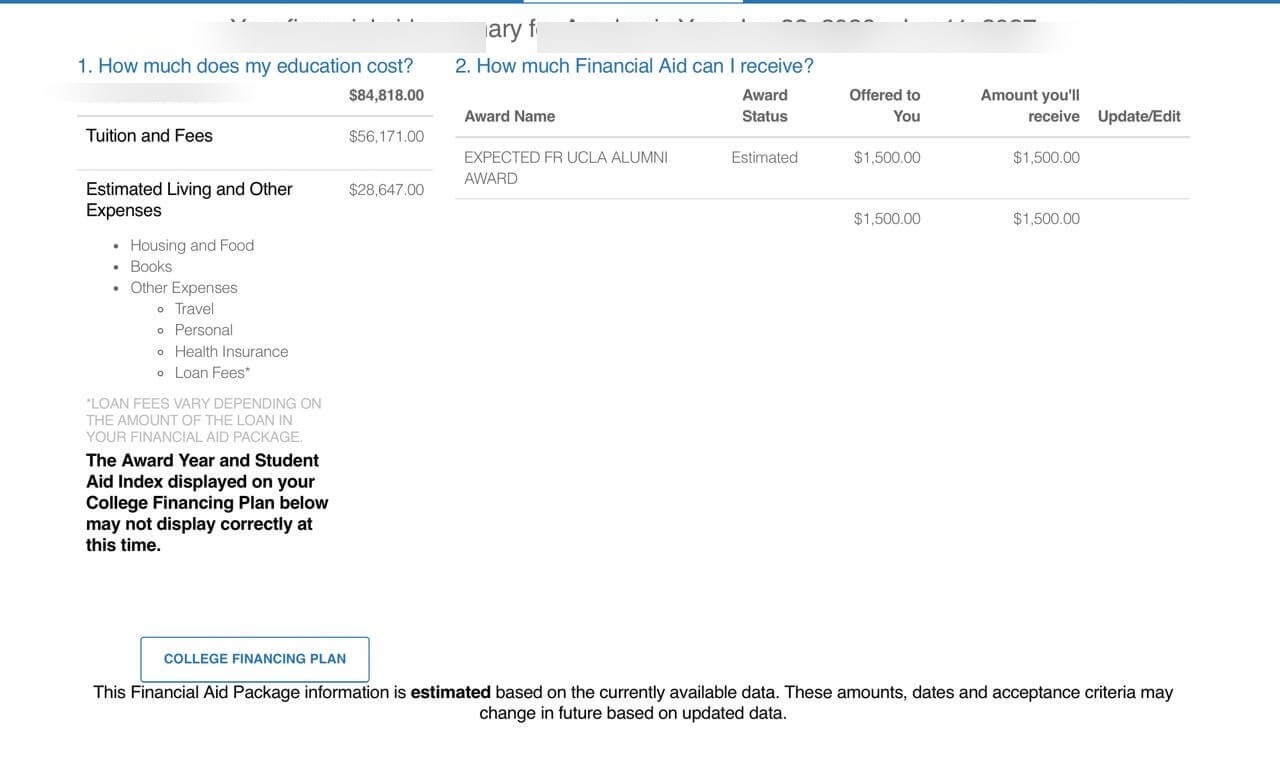This screenshot has width=1280, height=761.
Task: Click the Books list item
Action: point(151,266)
